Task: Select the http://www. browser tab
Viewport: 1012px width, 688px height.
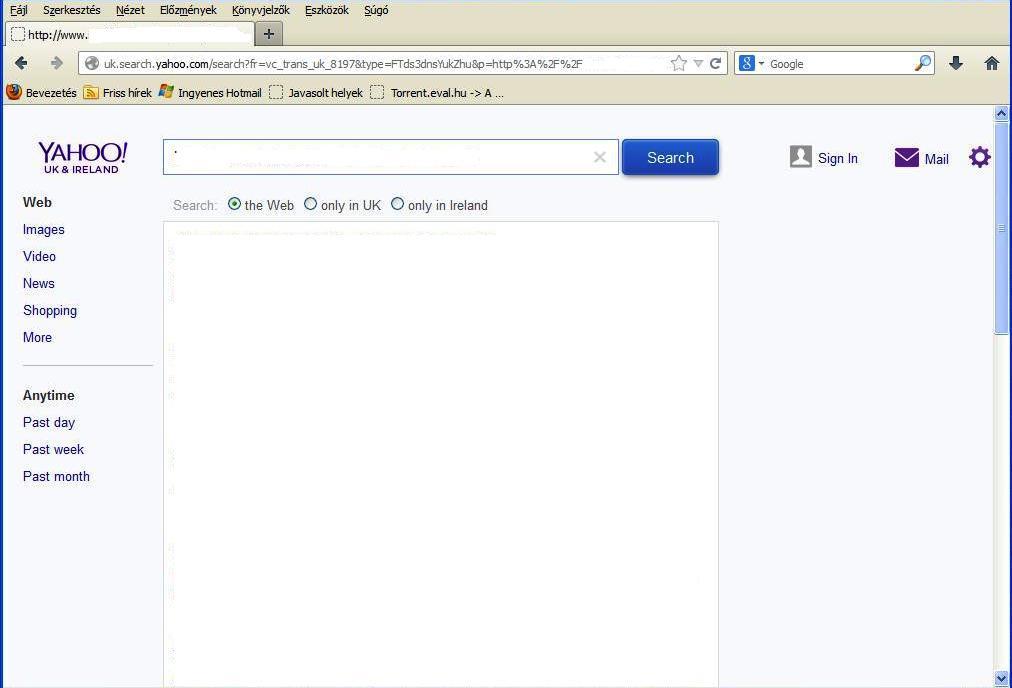Action: 129,34
